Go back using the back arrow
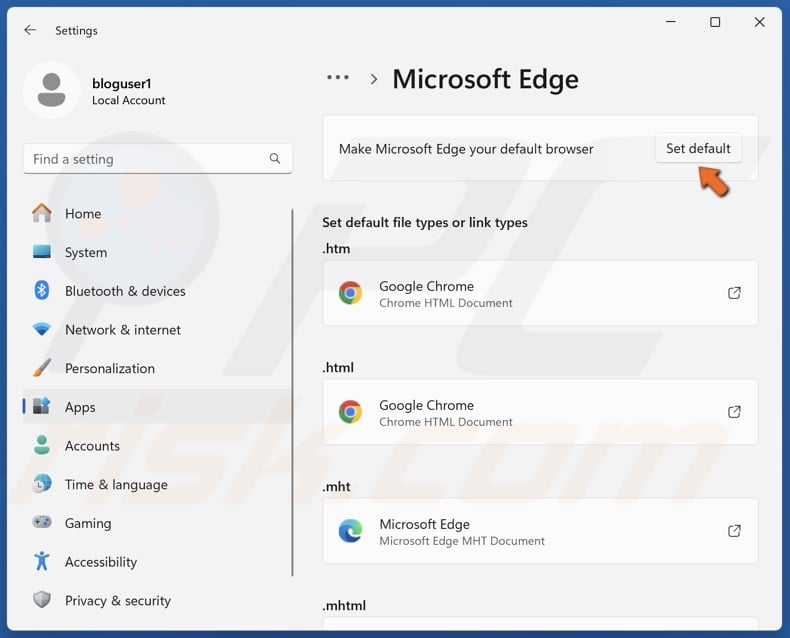 pyautogui.click(x=30, y=30)
